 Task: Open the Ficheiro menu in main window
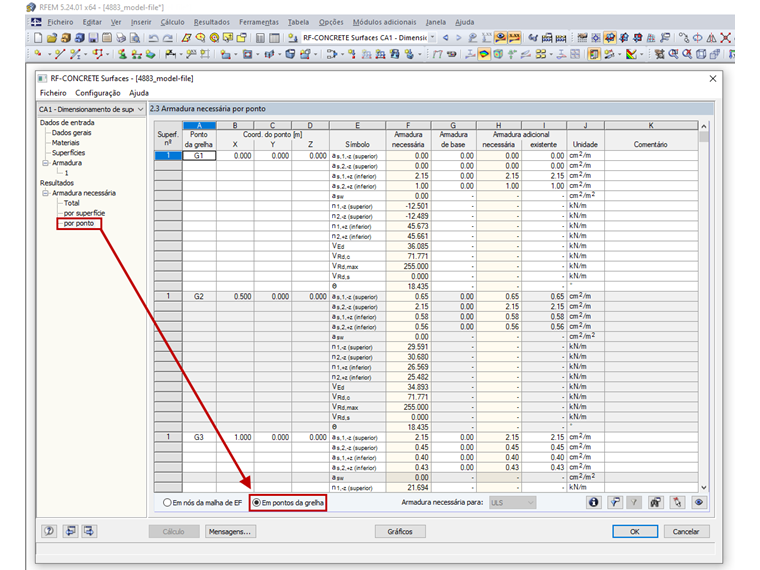(x=60, y=22)
